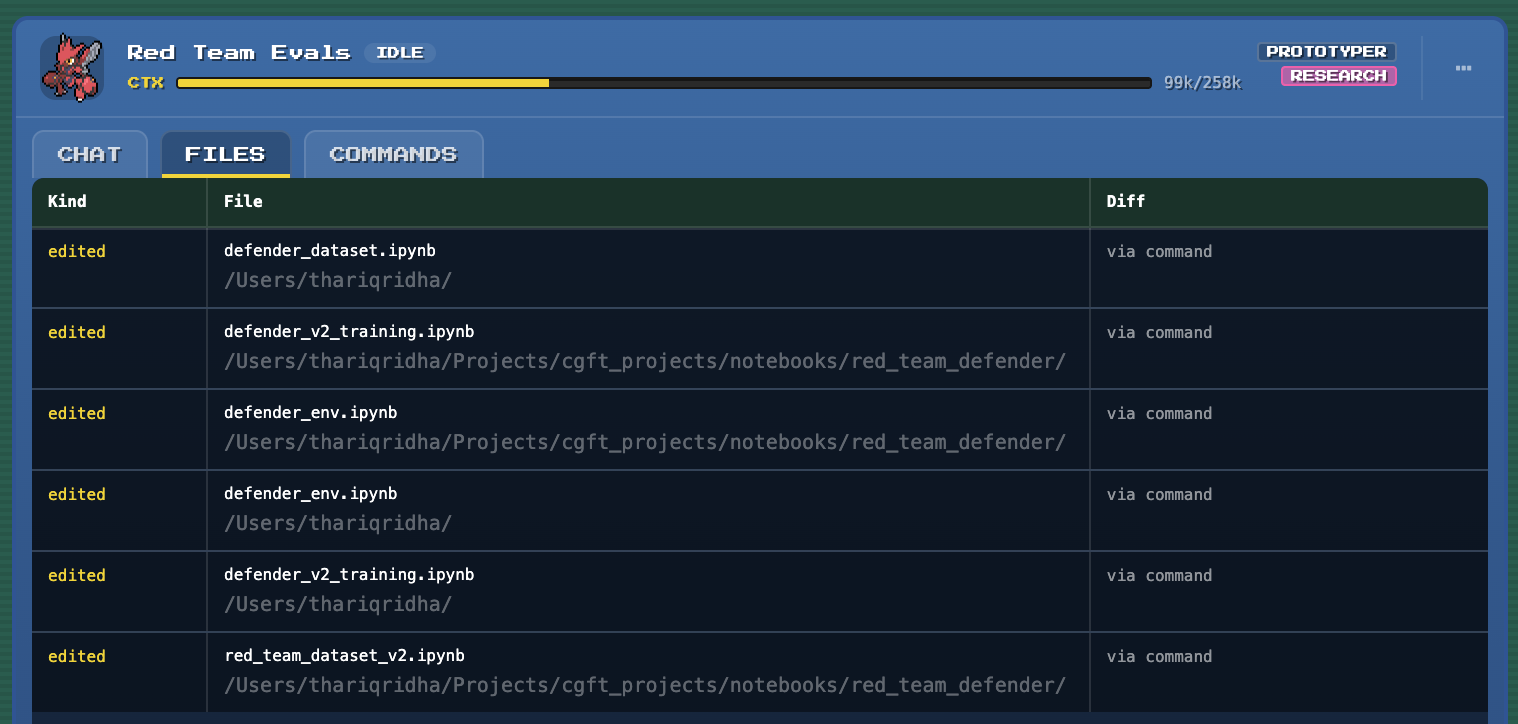Click the path under red_team_dataset_v2.ipynb
The image size is (1518, 724).
(645, 685)
